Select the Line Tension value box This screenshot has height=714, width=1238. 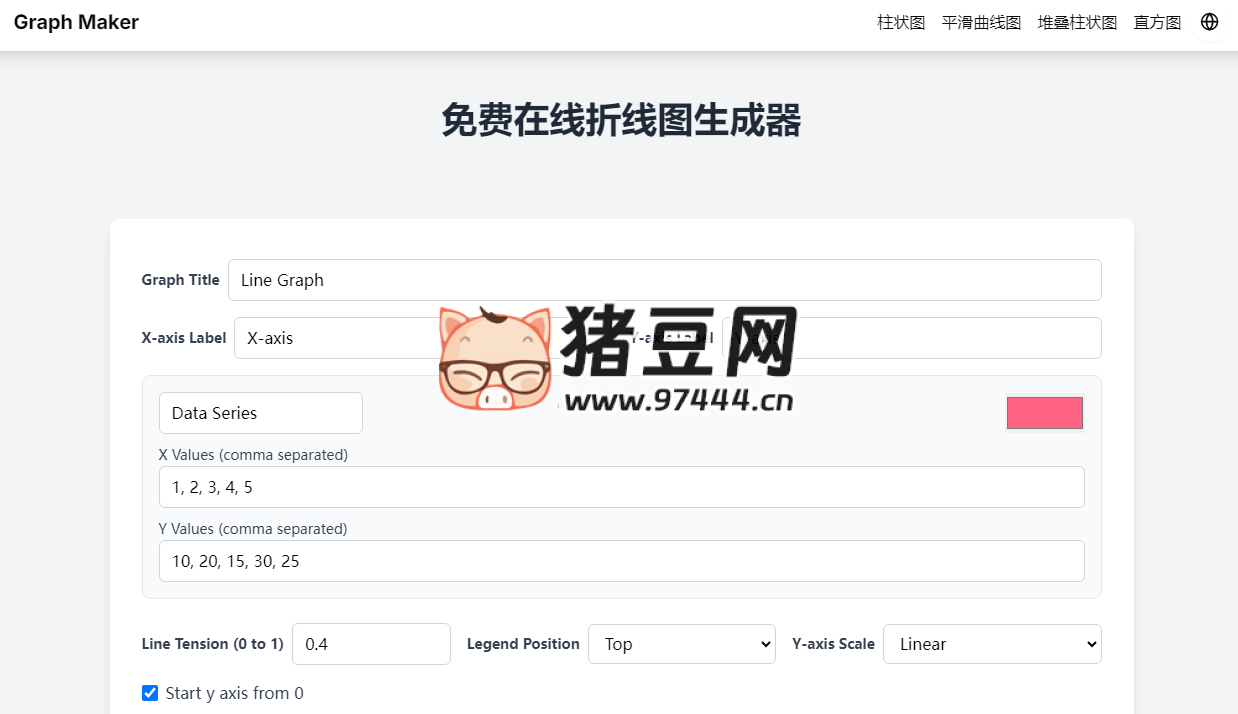tap(371, 644)
